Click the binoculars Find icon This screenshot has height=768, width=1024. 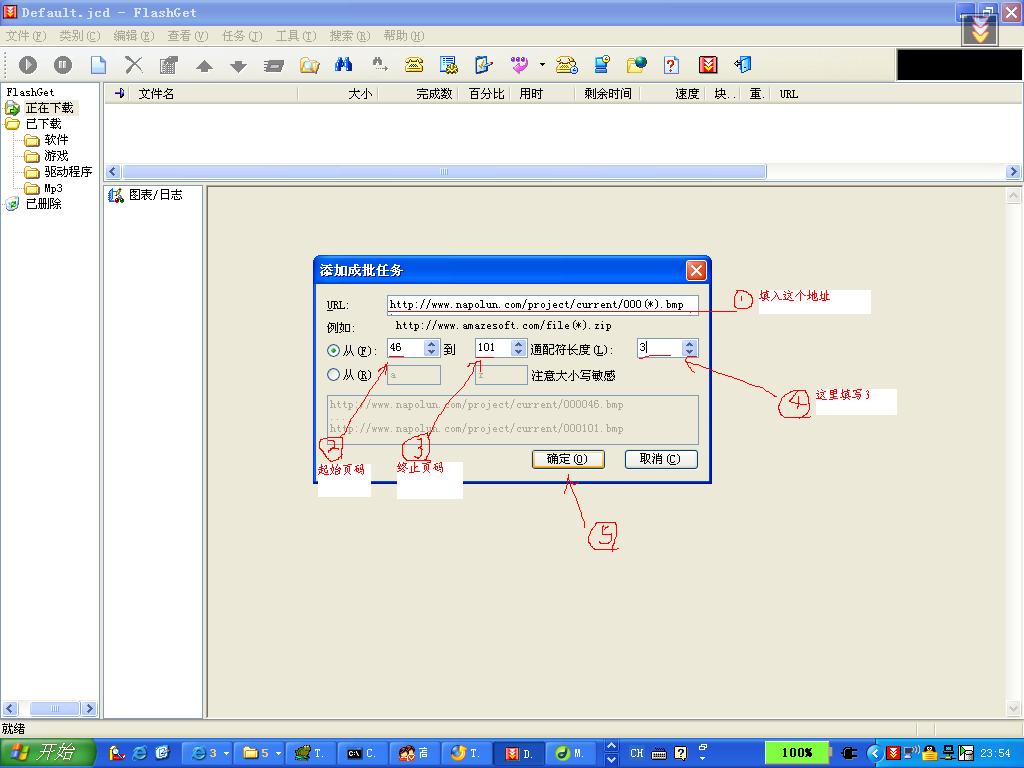[x=344, y=64]
